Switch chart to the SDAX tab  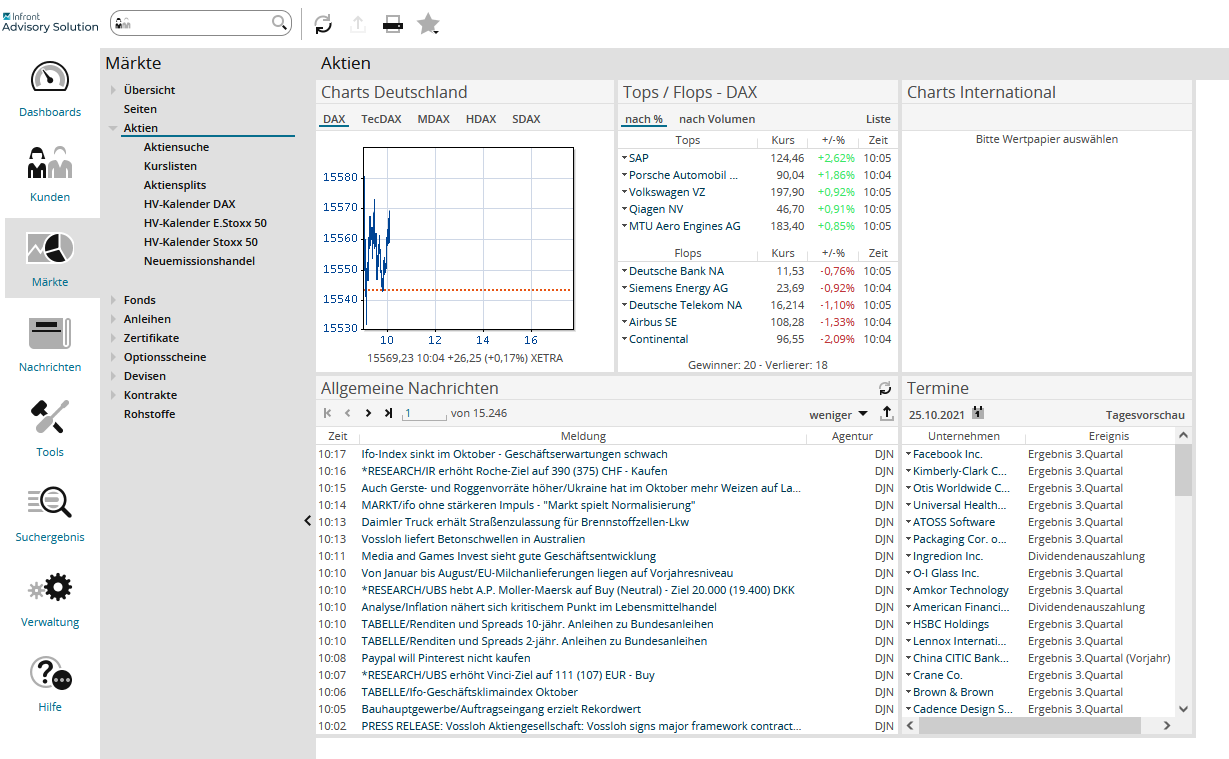point(526,119)
